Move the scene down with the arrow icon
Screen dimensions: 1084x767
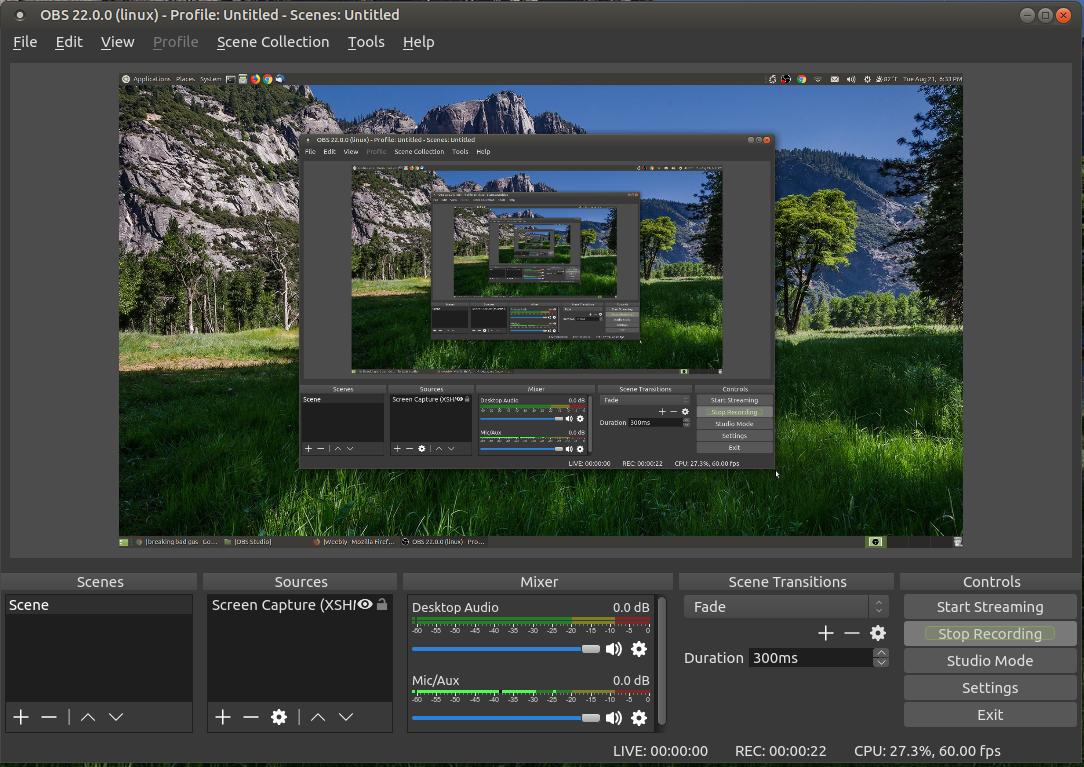(x=115, y=716)
